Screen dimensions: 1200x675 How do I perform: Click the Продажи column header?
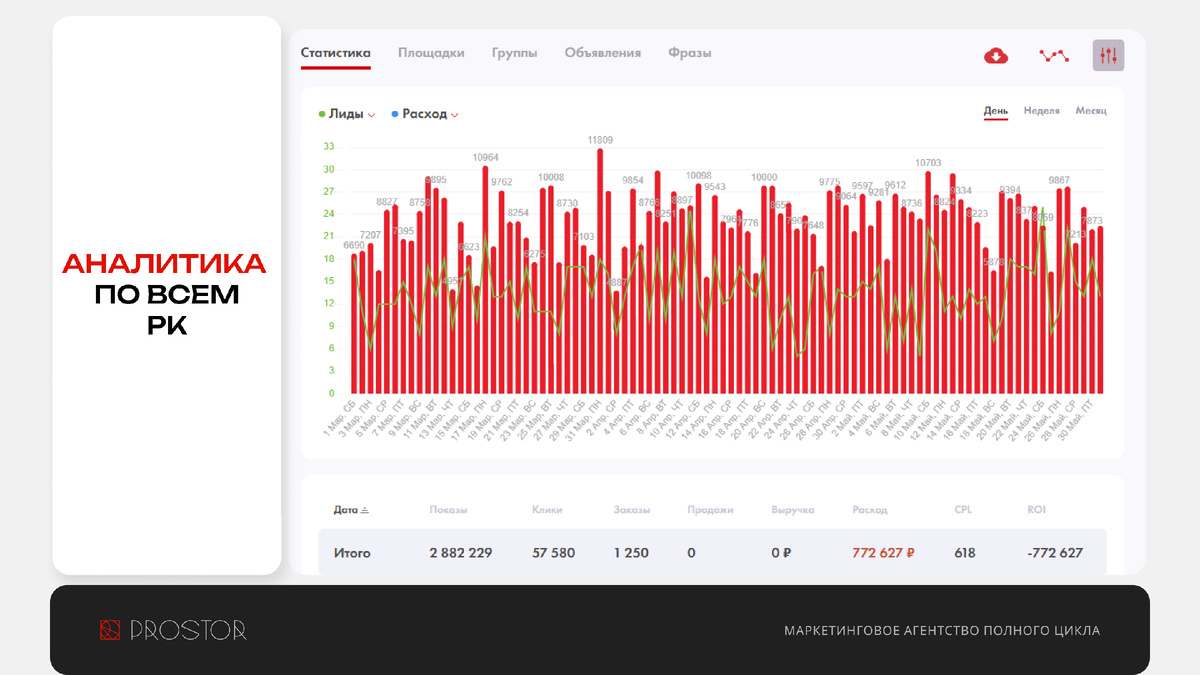click(x=711, y=510)
